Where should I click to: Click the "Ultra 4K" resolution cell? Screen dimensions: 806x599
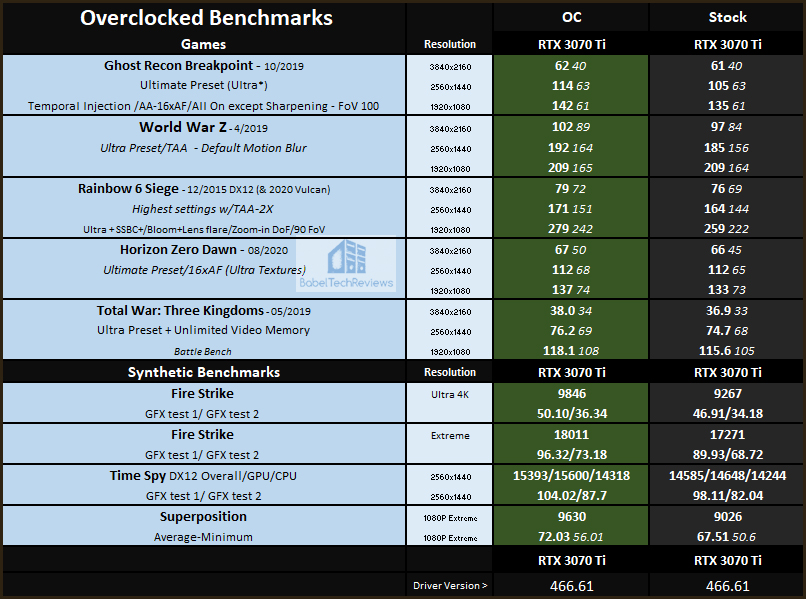450,395
